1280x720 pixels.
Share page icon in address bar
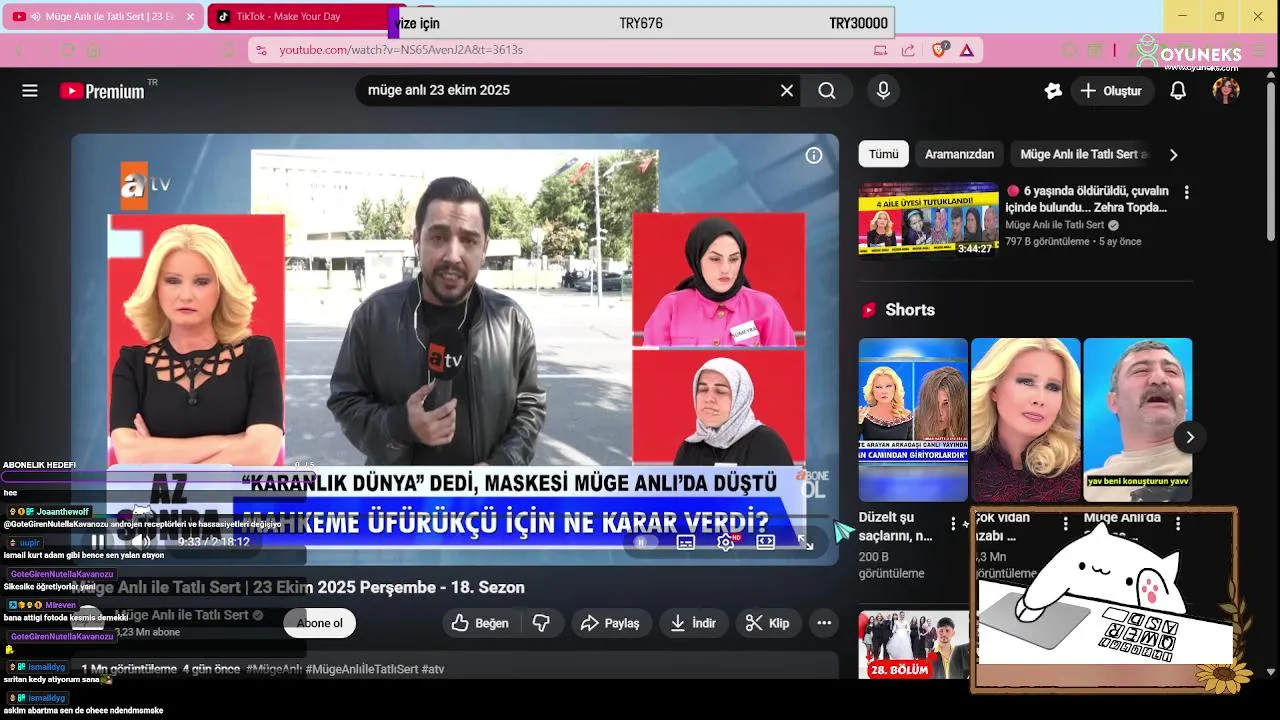click(907, 50)
